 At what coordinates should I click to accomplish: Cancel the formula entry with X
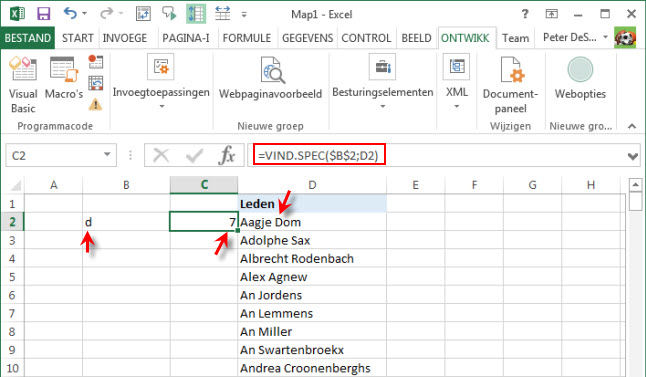(x=161, y=156)
